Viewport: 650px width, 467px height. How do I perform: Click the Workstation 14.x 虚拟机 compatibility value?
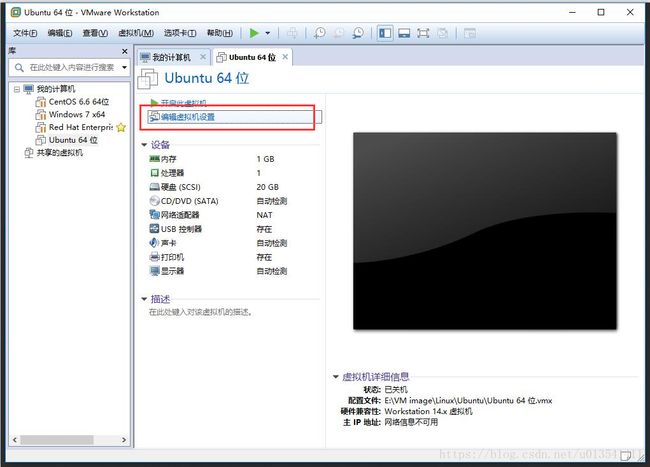429,411
